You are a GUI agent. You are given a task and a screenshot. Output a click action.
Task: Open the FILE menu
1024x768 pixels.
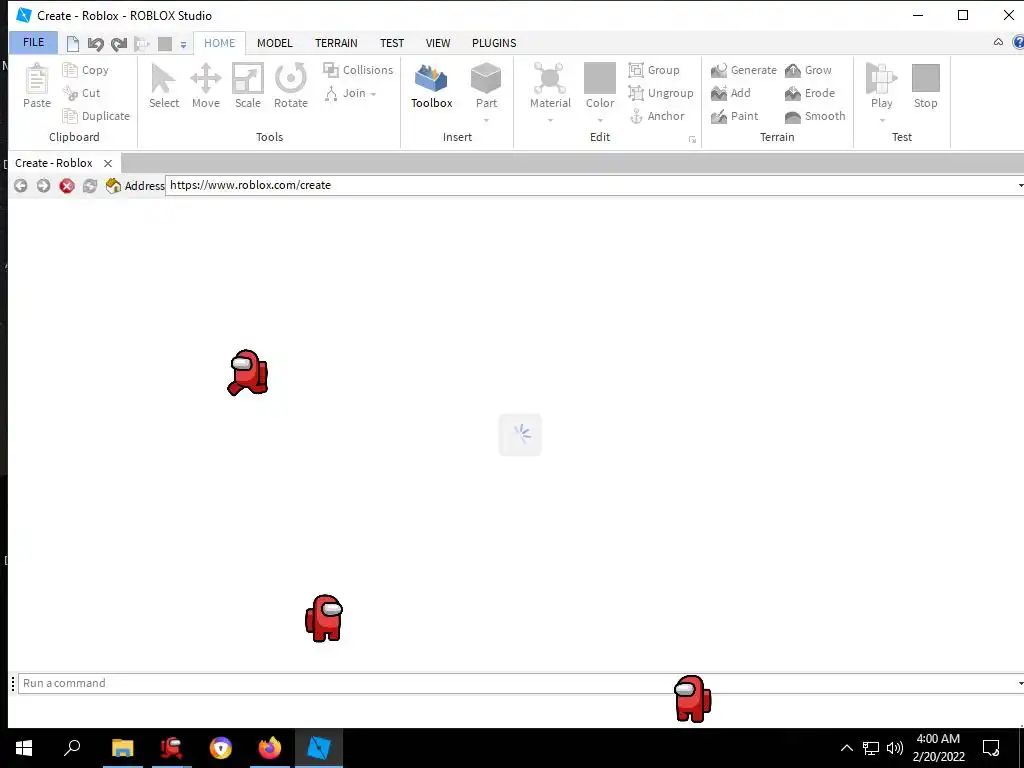tap(33, 42)
